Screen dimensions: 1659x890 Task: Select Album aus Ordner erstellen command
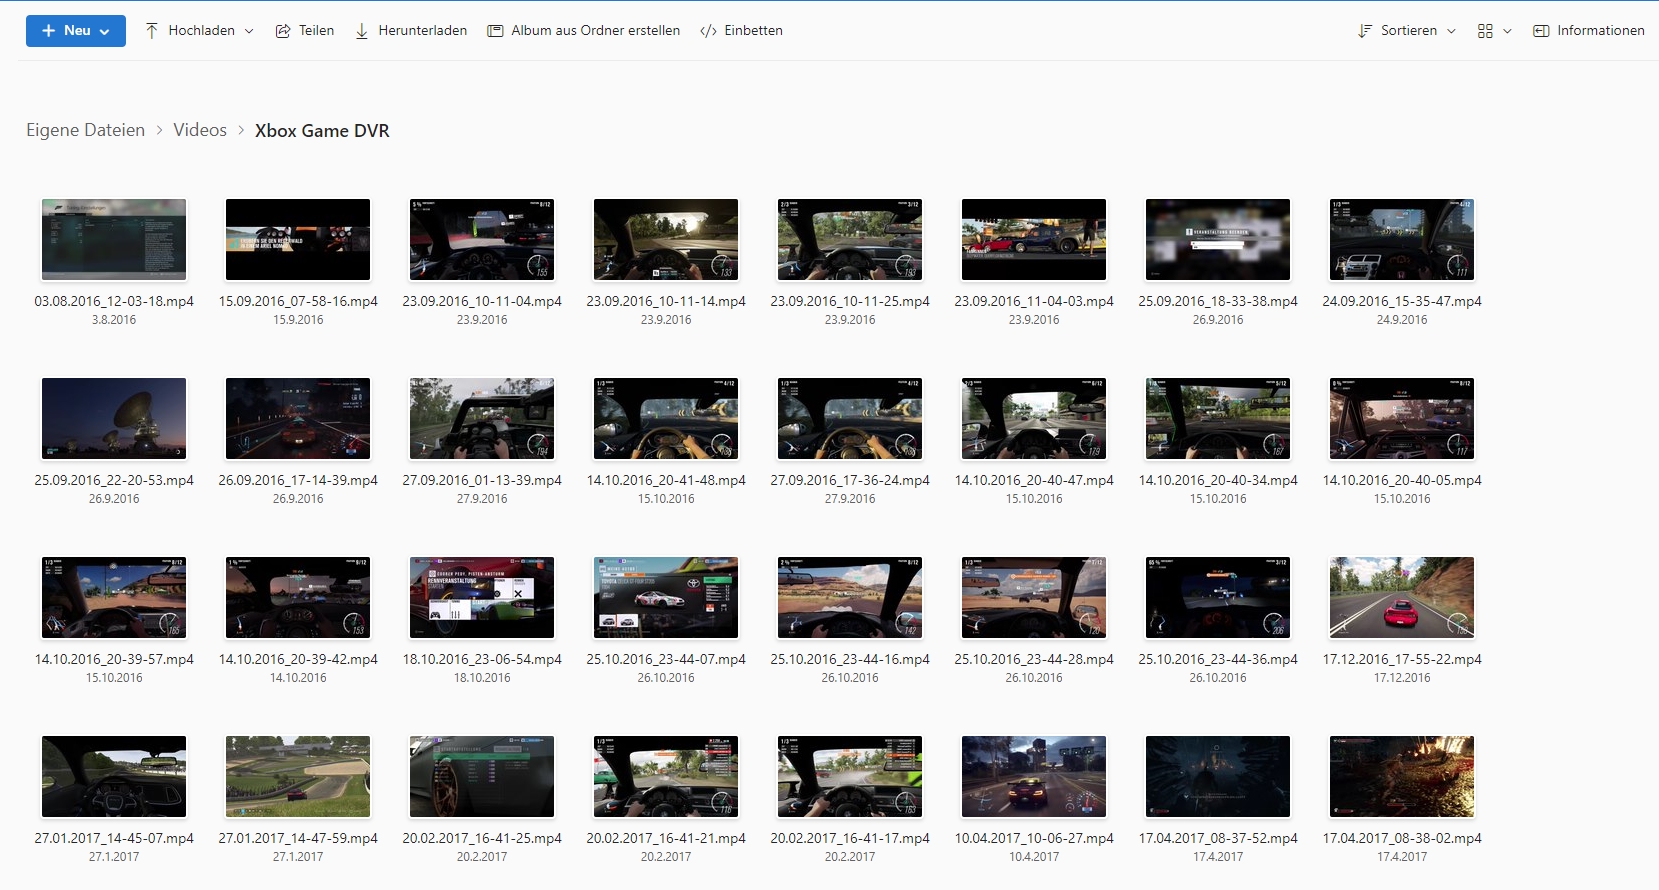(595, 31)
